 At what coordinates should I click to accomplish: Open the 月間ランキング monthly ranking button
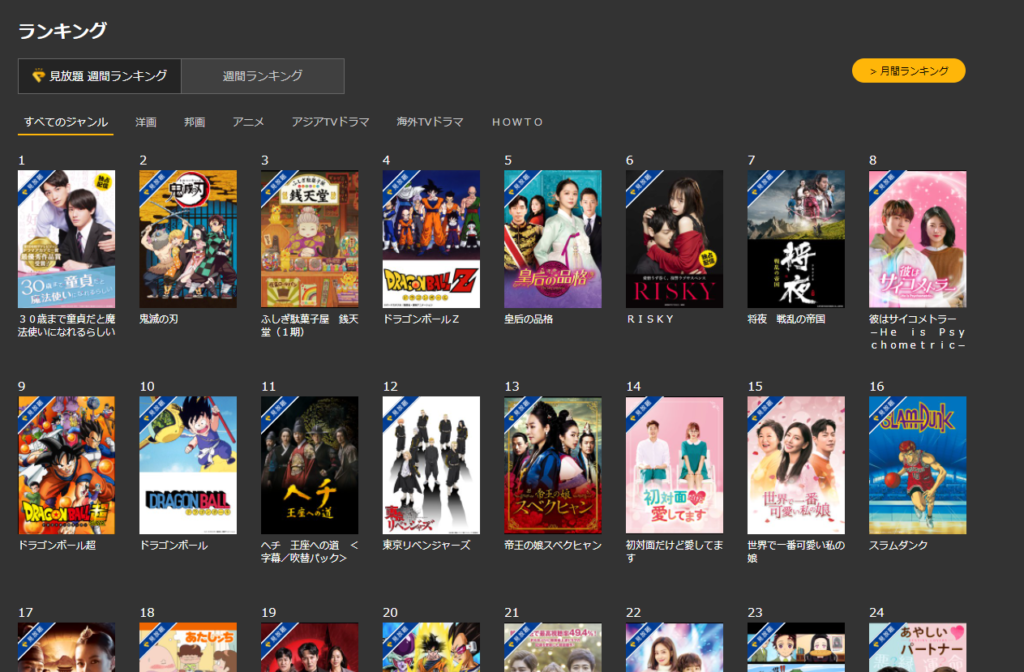click(908, 71)
